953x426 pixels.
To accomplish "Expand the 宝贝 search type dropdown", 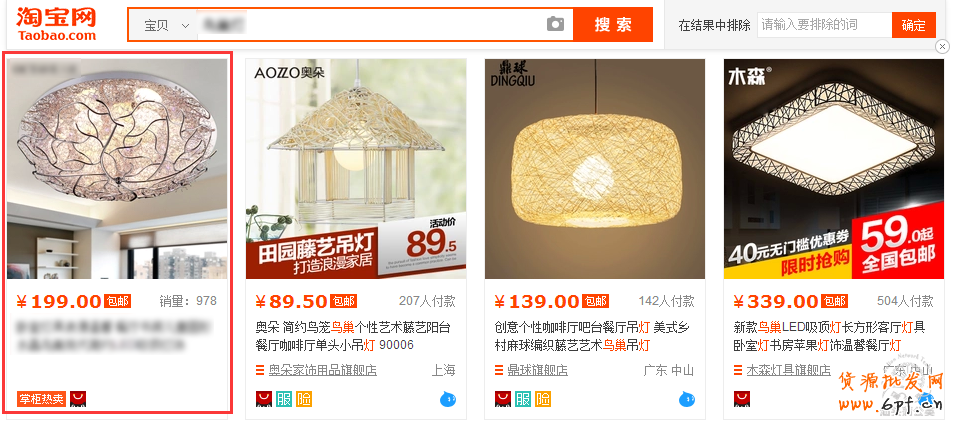I will tap(166, 26).
